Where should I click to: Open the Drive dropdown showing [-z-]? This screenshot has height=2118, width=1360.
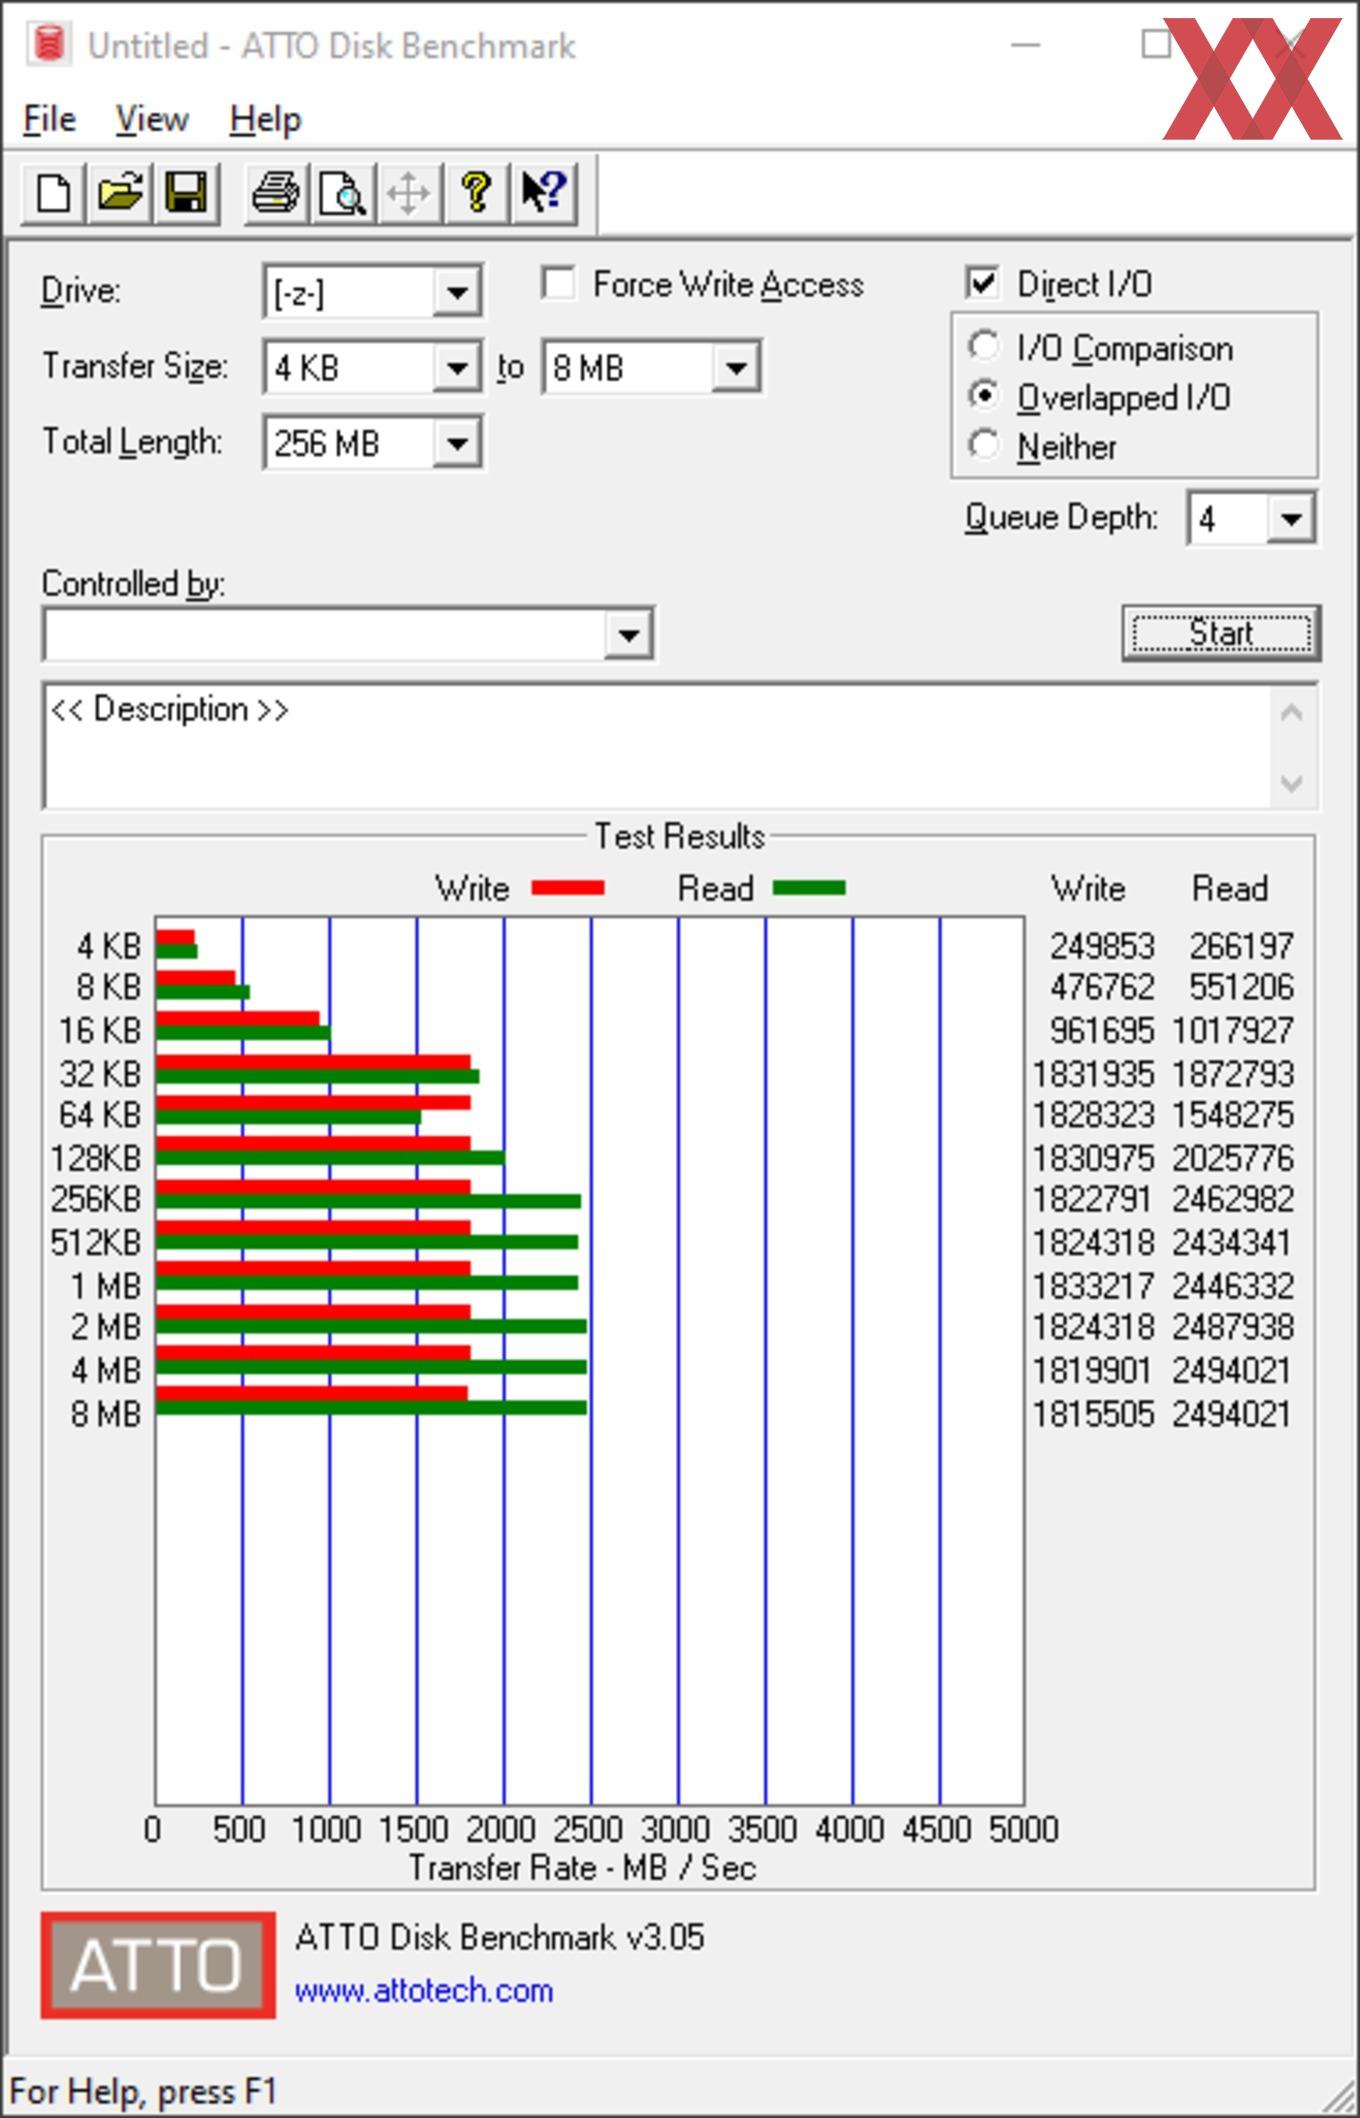tap(371, 292)
